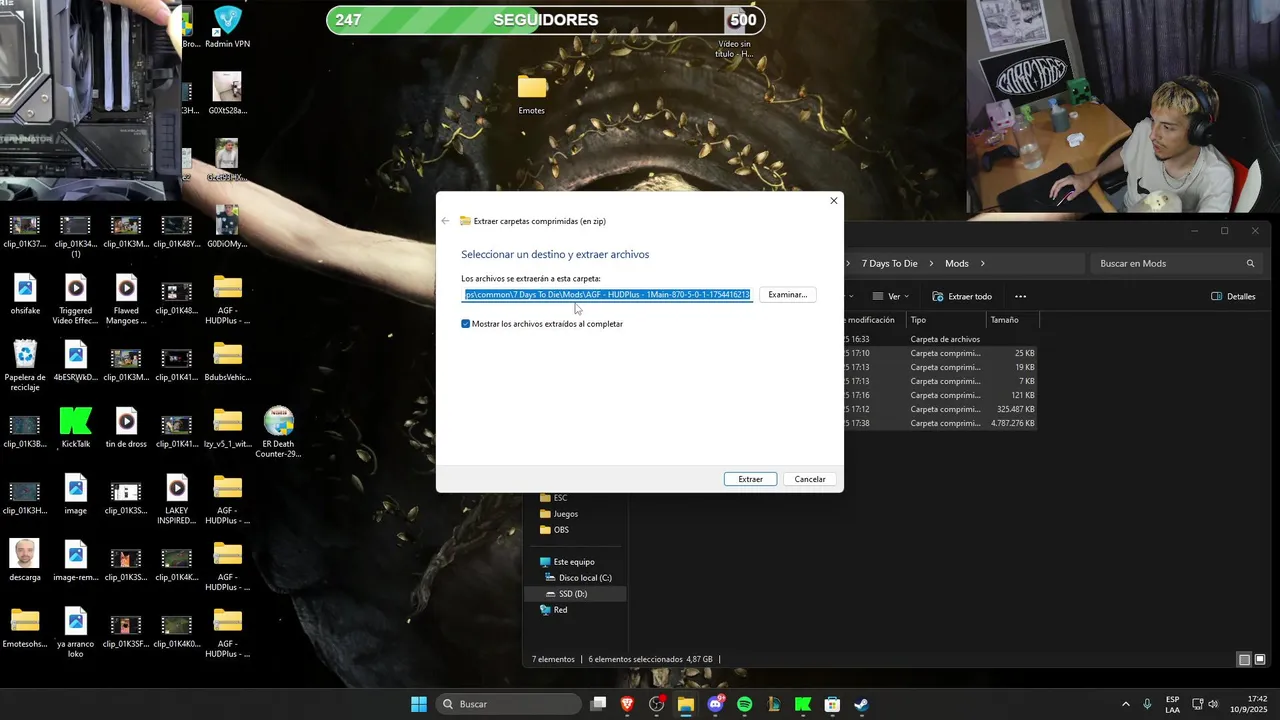The width and height of the screenshot is (1280, 720).
Task: Click the back arrow in the extraction dialog
Action: click(445, 221)
